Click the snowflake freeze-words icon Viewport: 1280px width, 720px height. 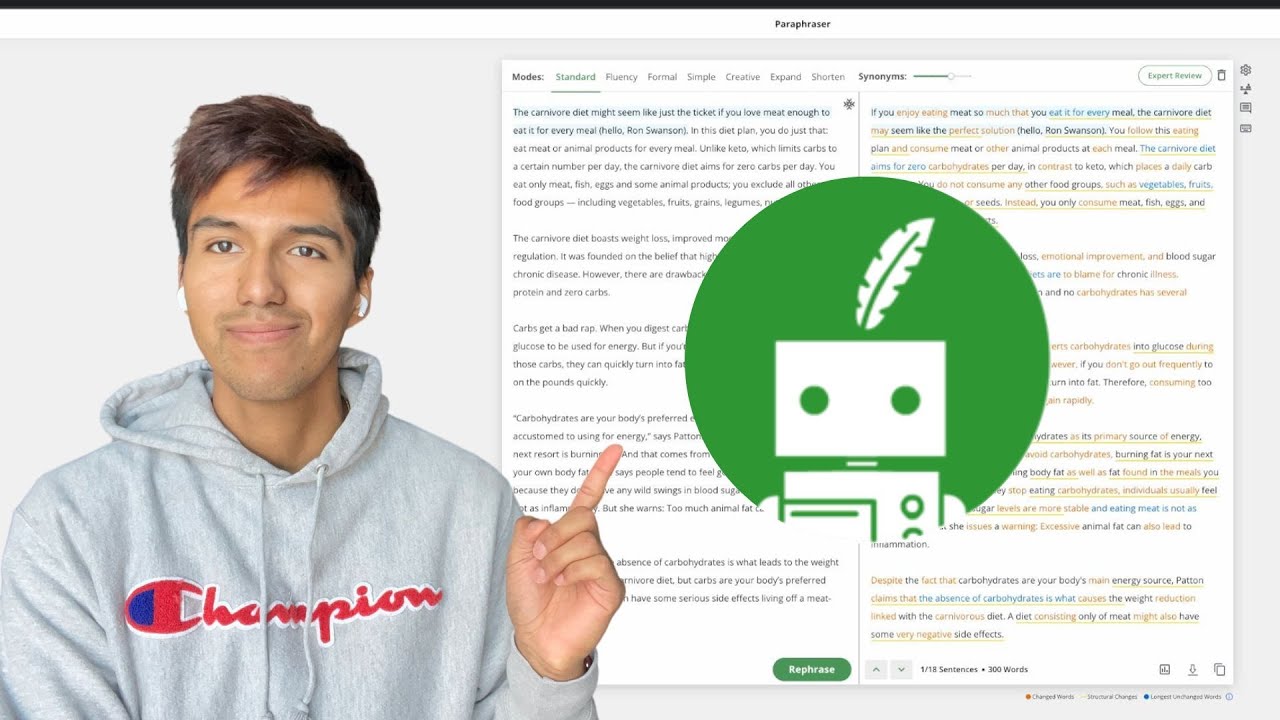tap(848, 104)
